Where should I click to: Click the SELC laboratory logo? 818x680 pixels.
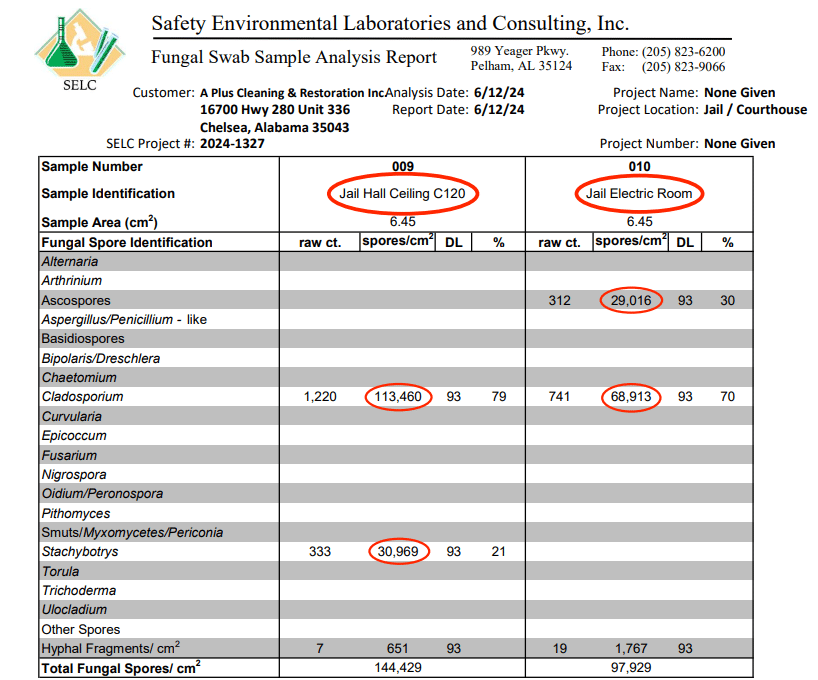(x=79, y=47)
